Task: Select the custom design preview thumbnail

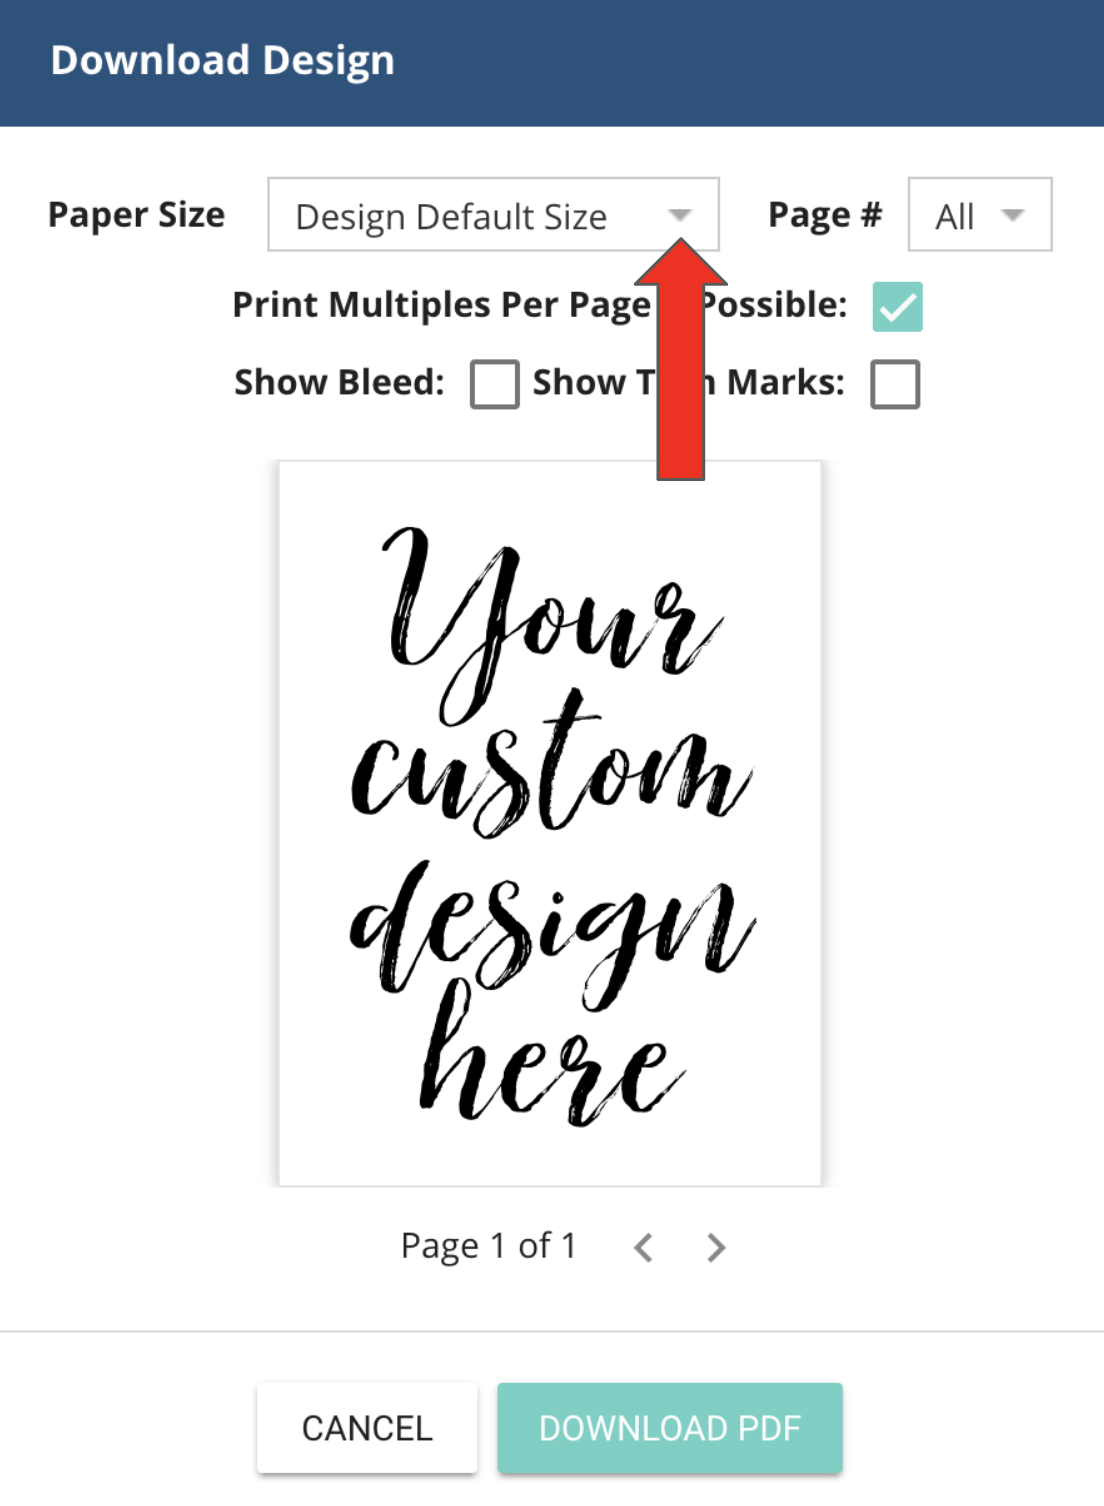Action: click(550, 824)
